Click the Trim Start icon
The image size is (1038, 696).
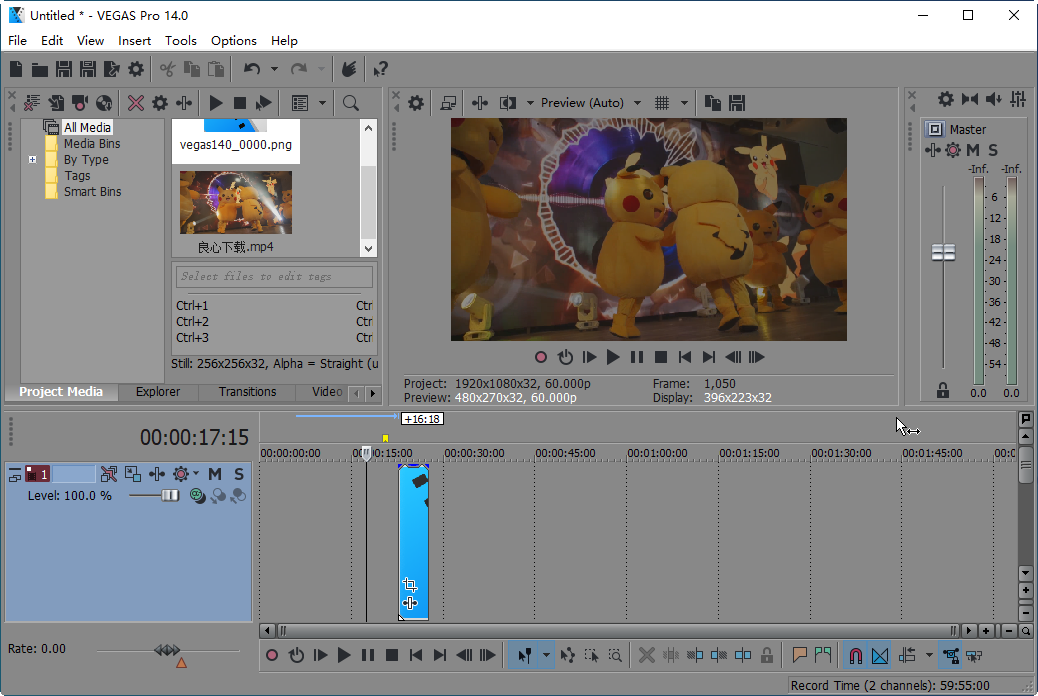pyautogui.click(x=694, y=656)
